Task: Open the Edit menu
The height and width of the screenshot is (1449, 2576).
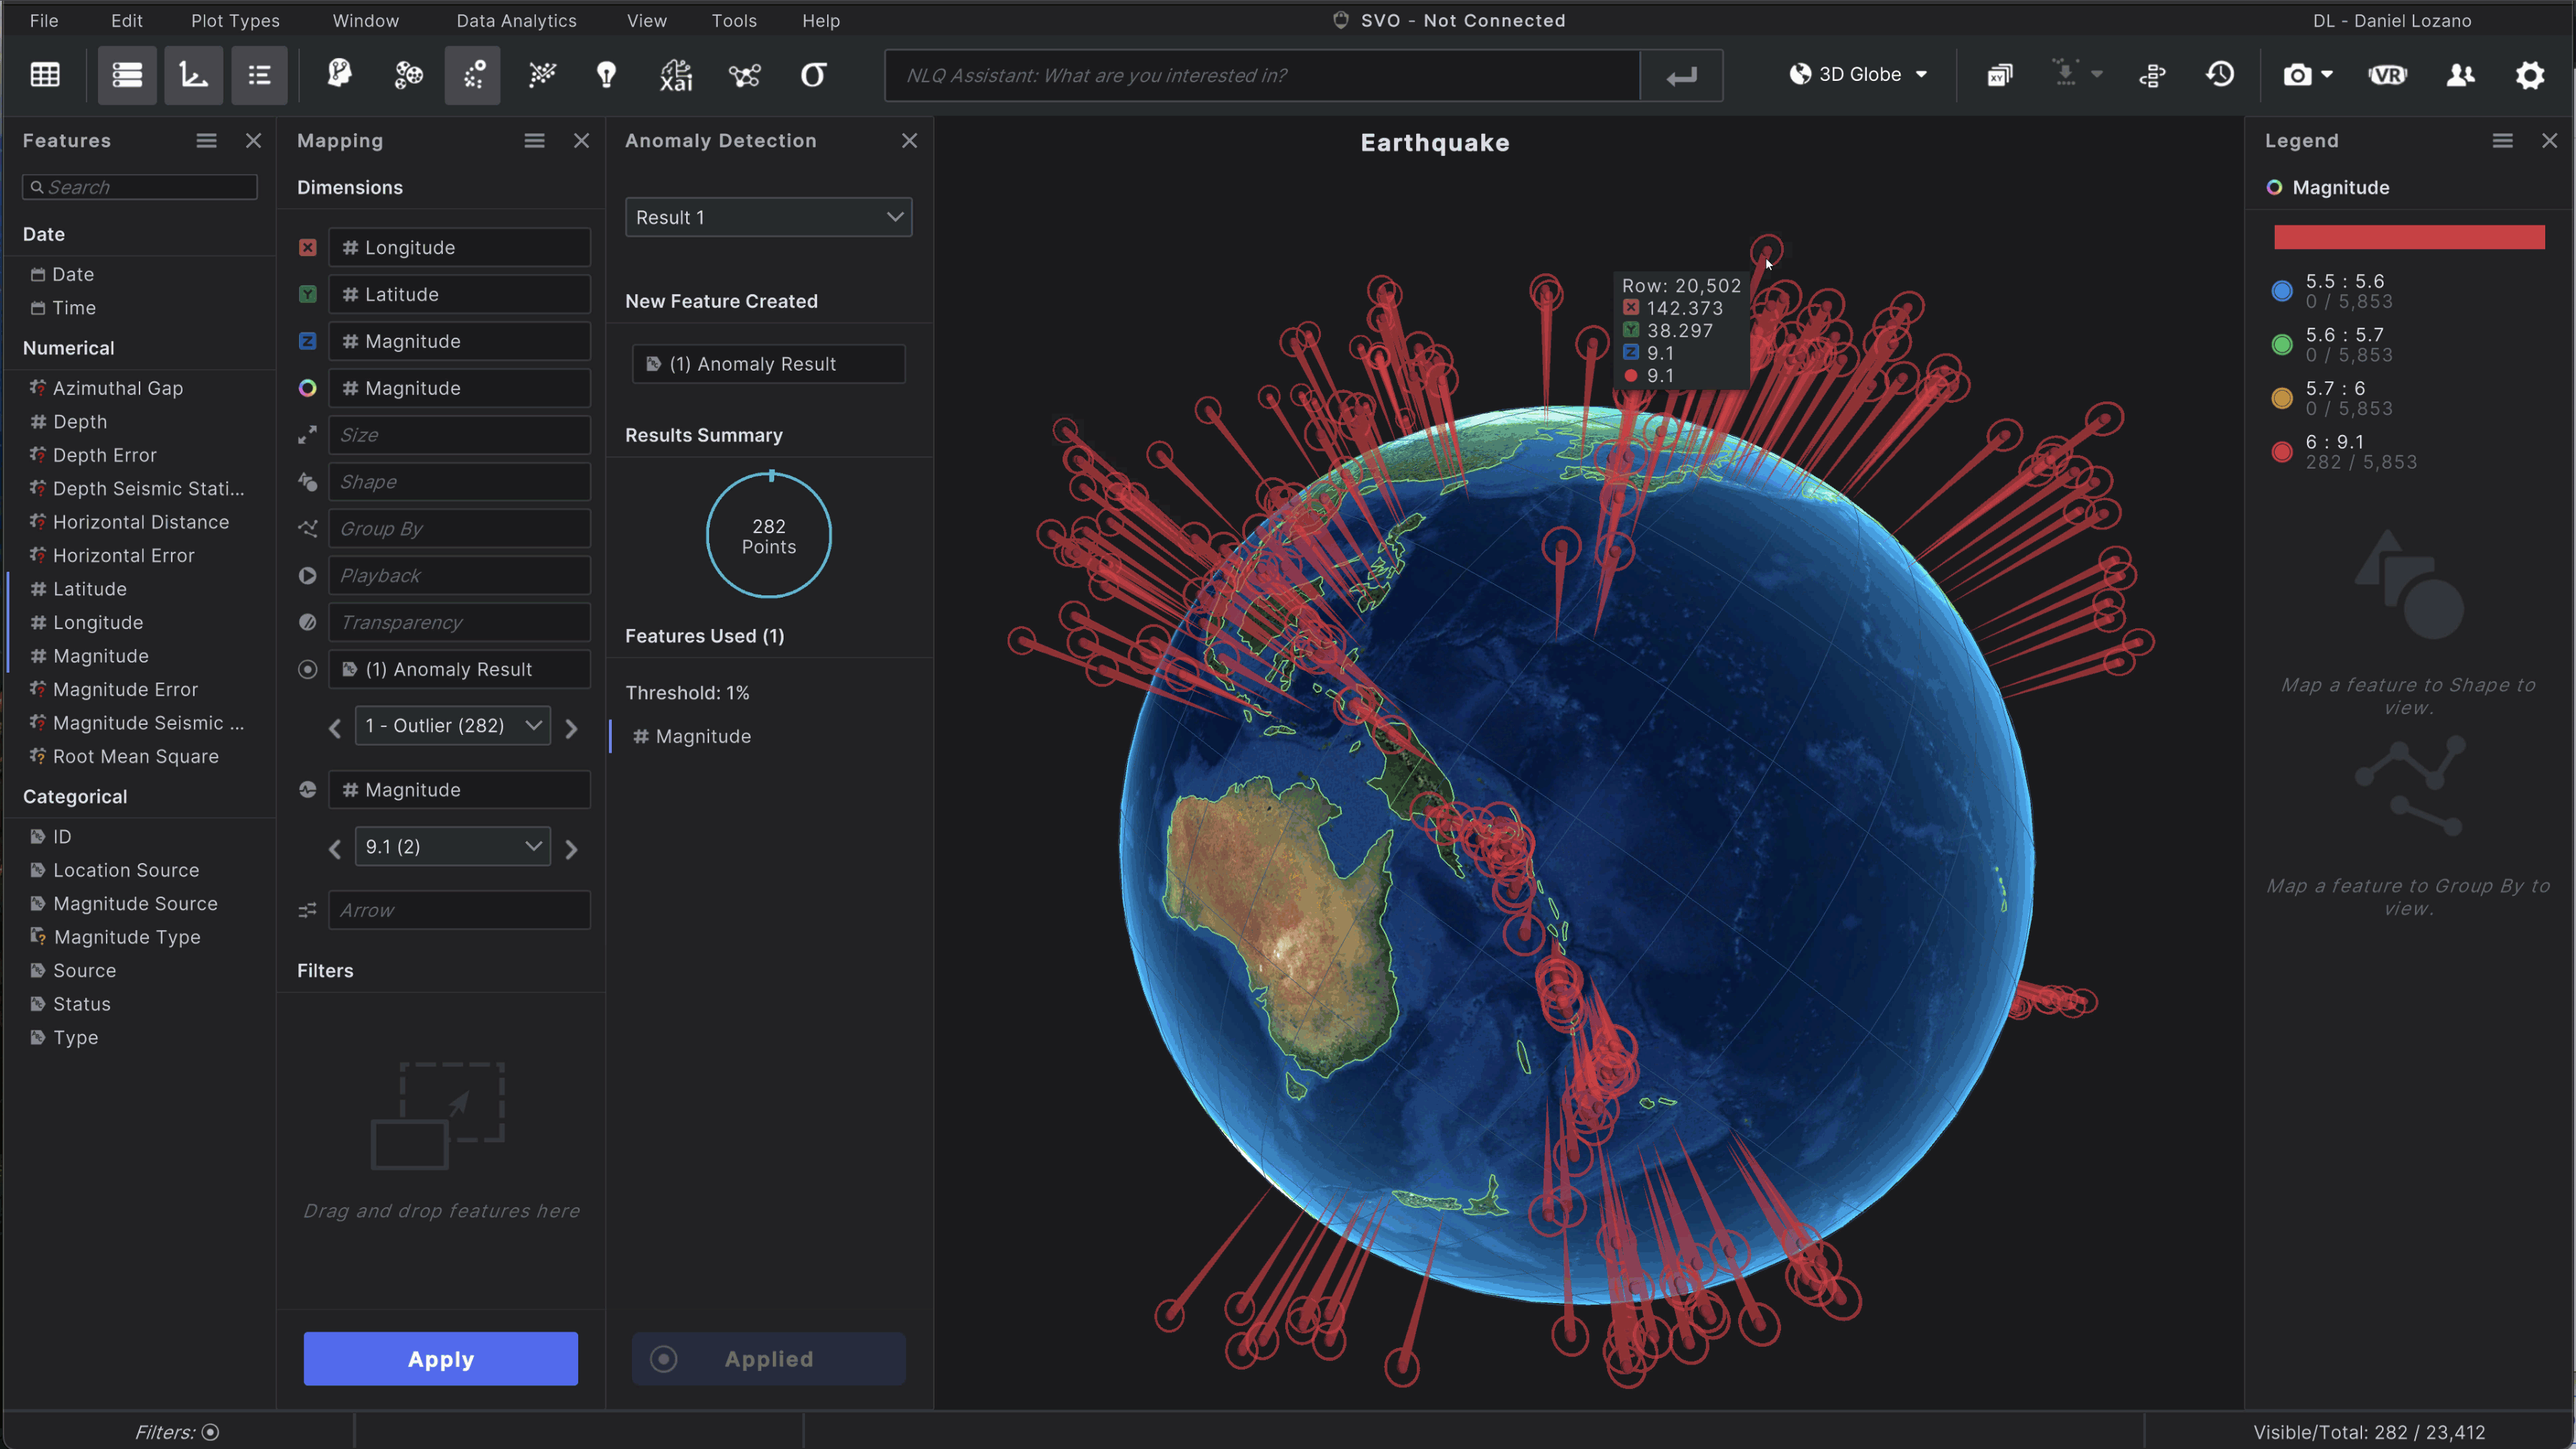Action: coord(127,20)
